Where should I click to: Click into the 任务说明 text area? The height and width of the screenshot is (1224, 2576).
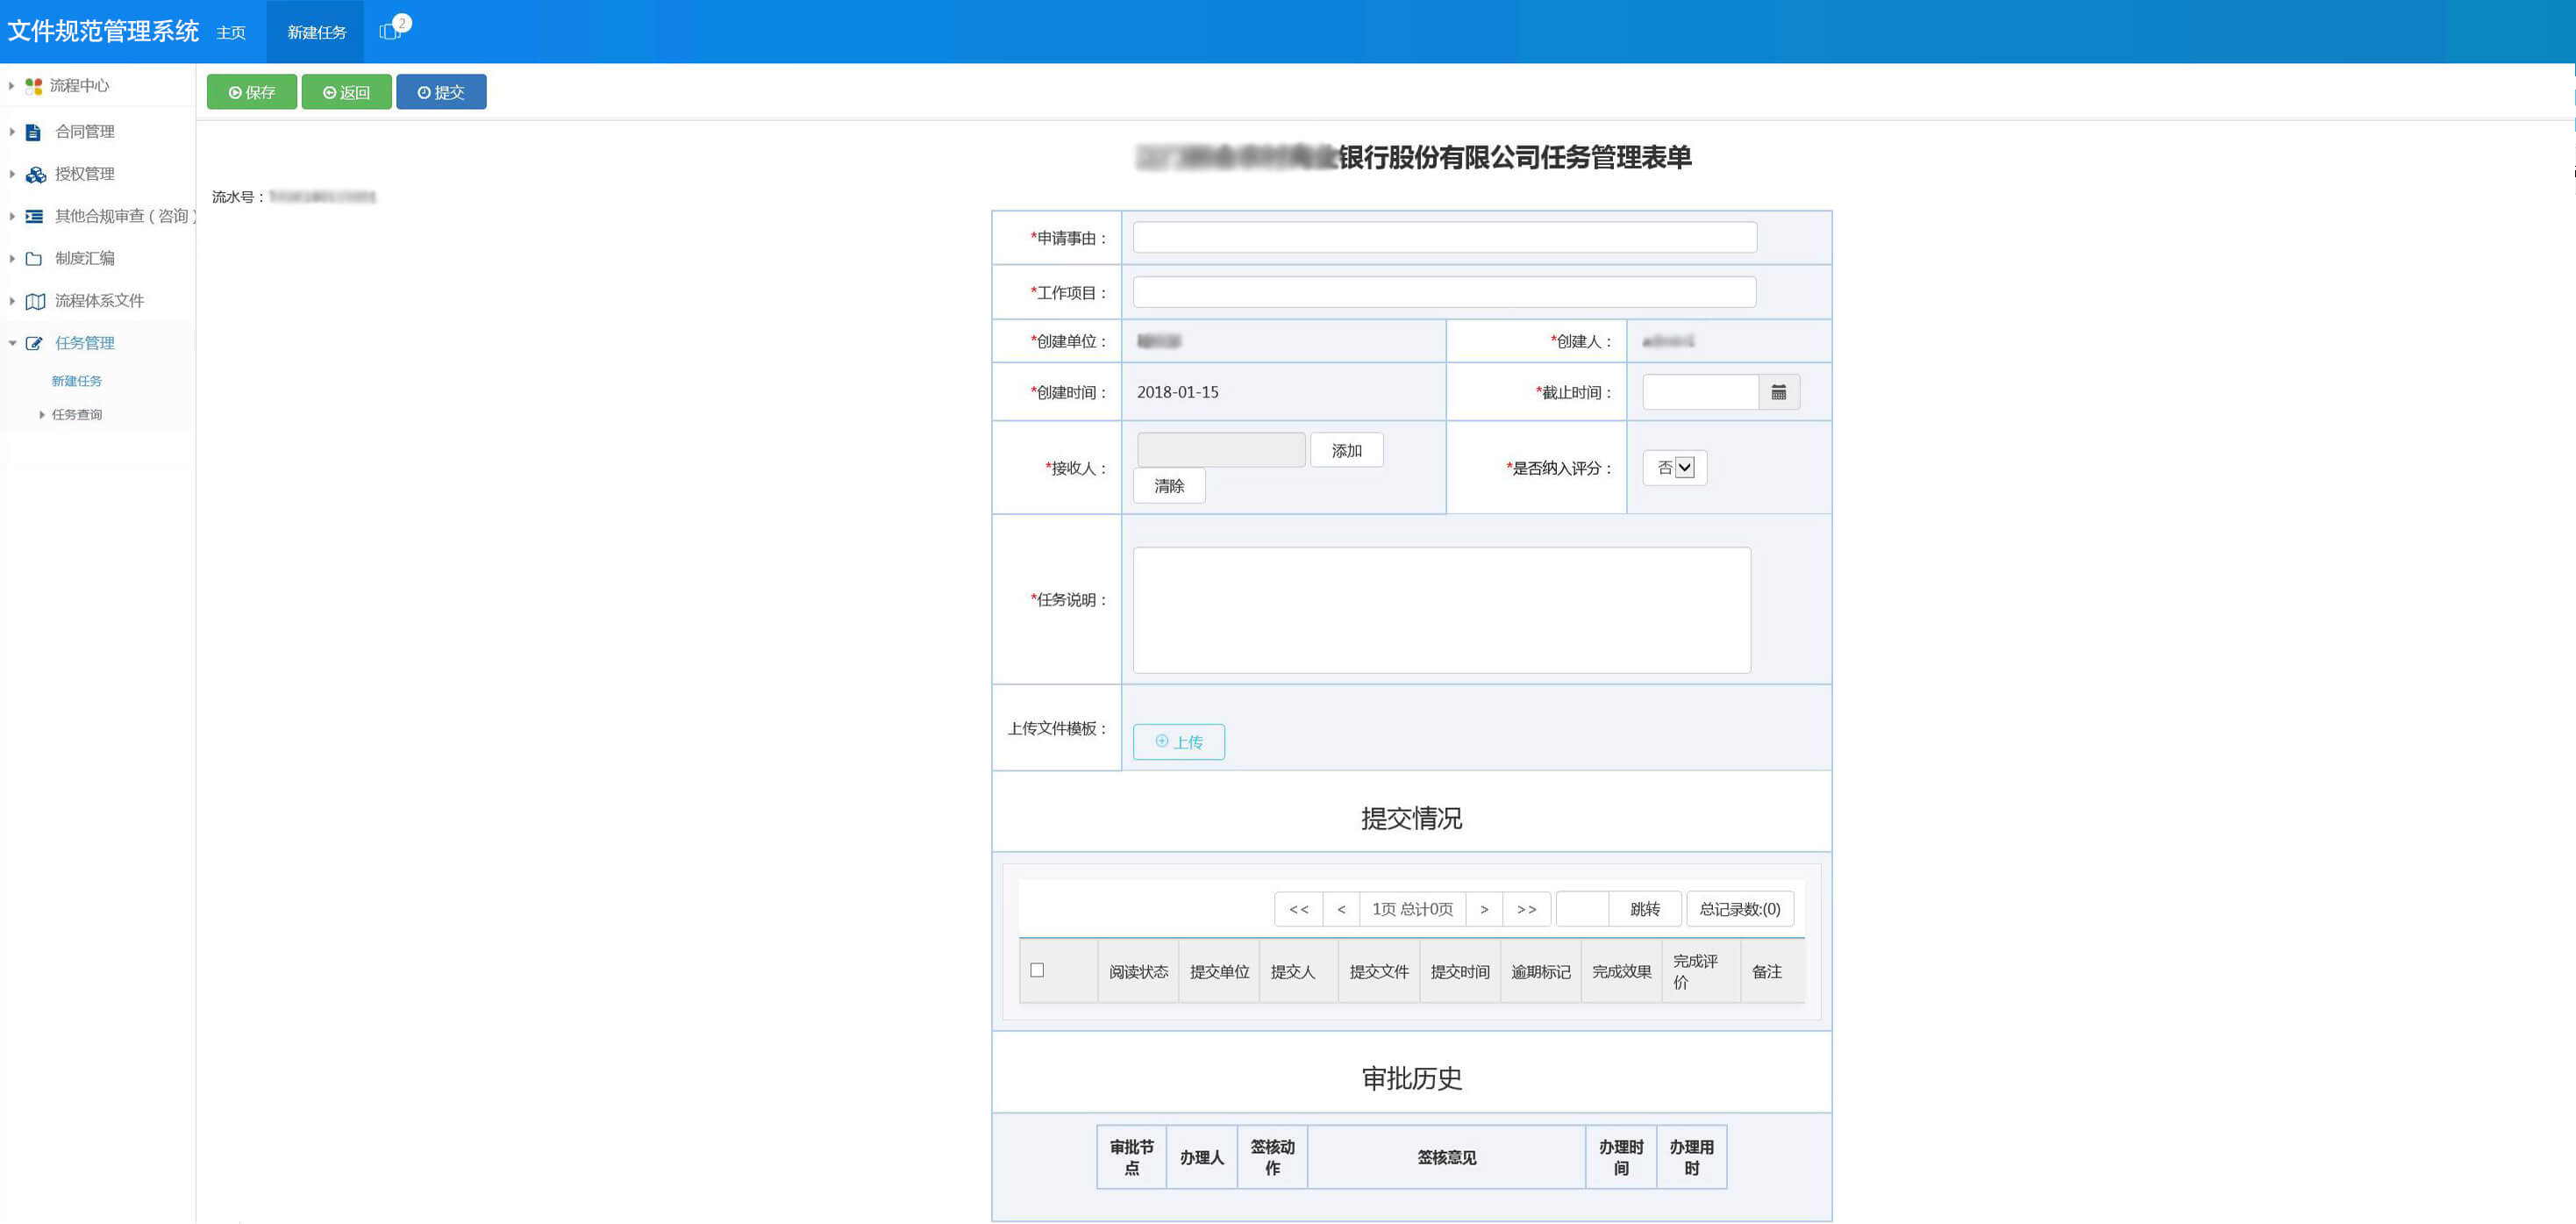point(1442,610)
